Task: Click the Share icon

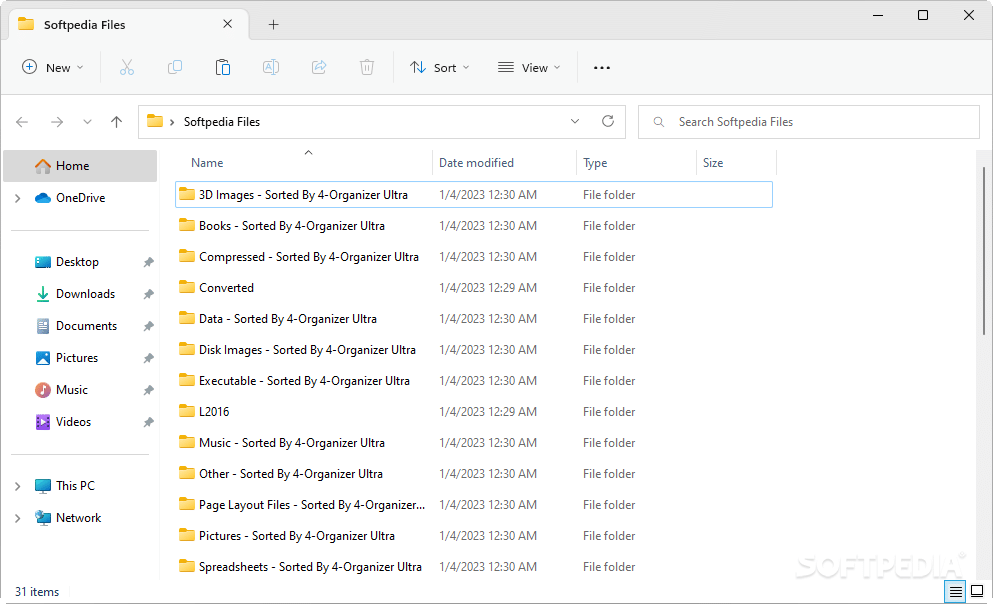Action: [319, 68]
